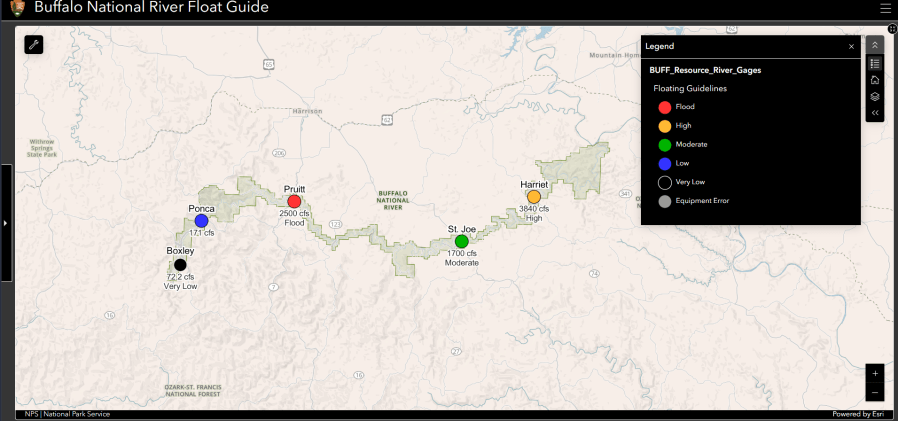Viewport: 898px width, 421px height.
Task: Click the route 341 shield near the legend
Action: [x=625, y=194]
